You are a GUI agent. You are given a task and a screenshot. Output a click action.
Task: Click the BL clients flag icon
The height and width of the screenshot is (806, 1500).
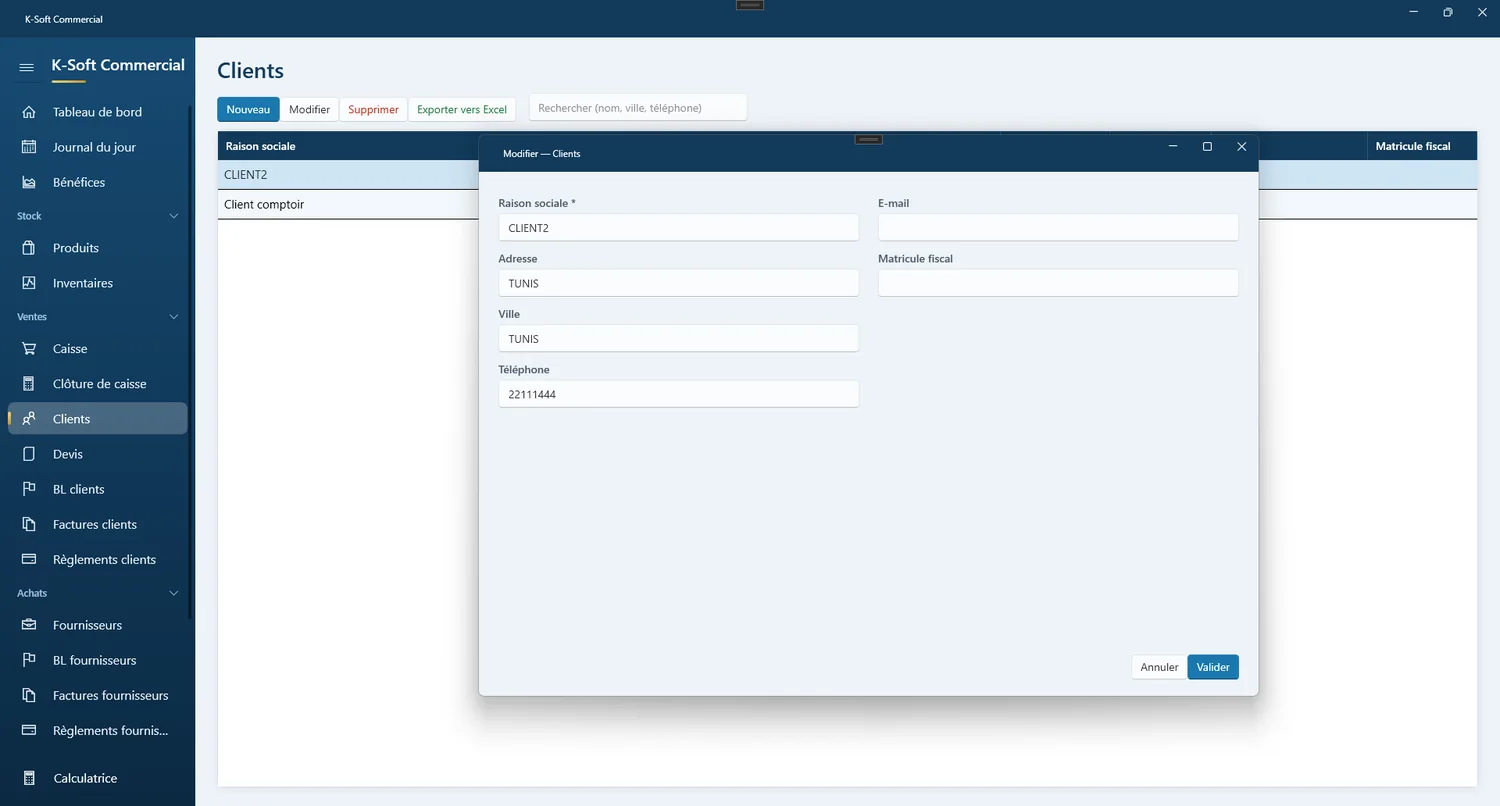point(29,489)
